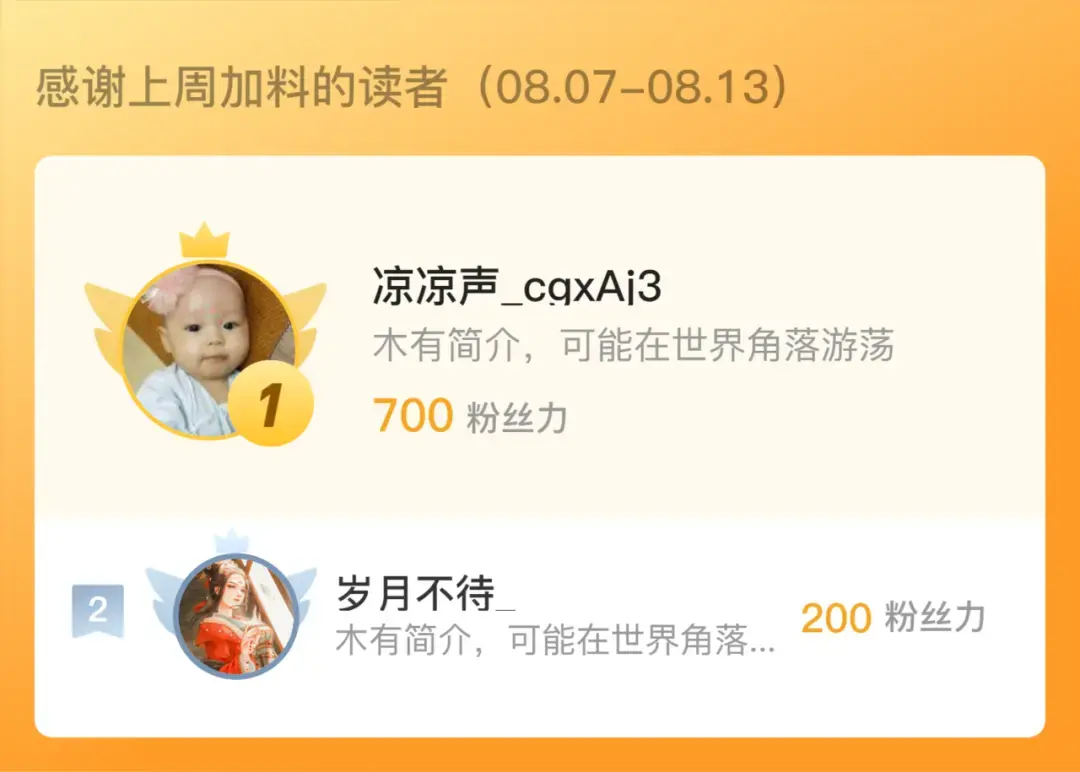
Task: Open the avatar of 凉凉声_cqxAj3
Action: tap(209, 350)
